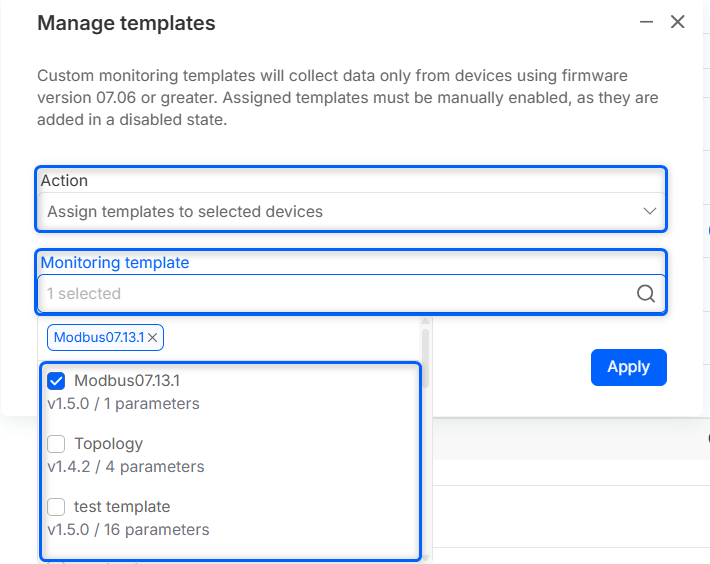710x564 pixels.
Task: Tick the test template checkbox
Action: click(x=57, y=506)
